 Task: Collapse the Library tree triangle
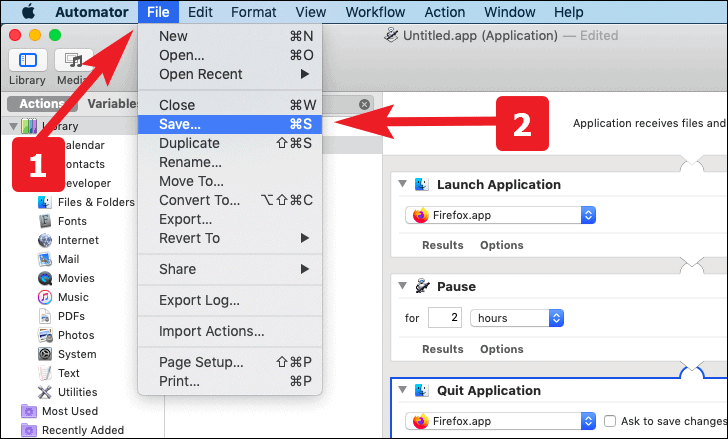[13, 126]
